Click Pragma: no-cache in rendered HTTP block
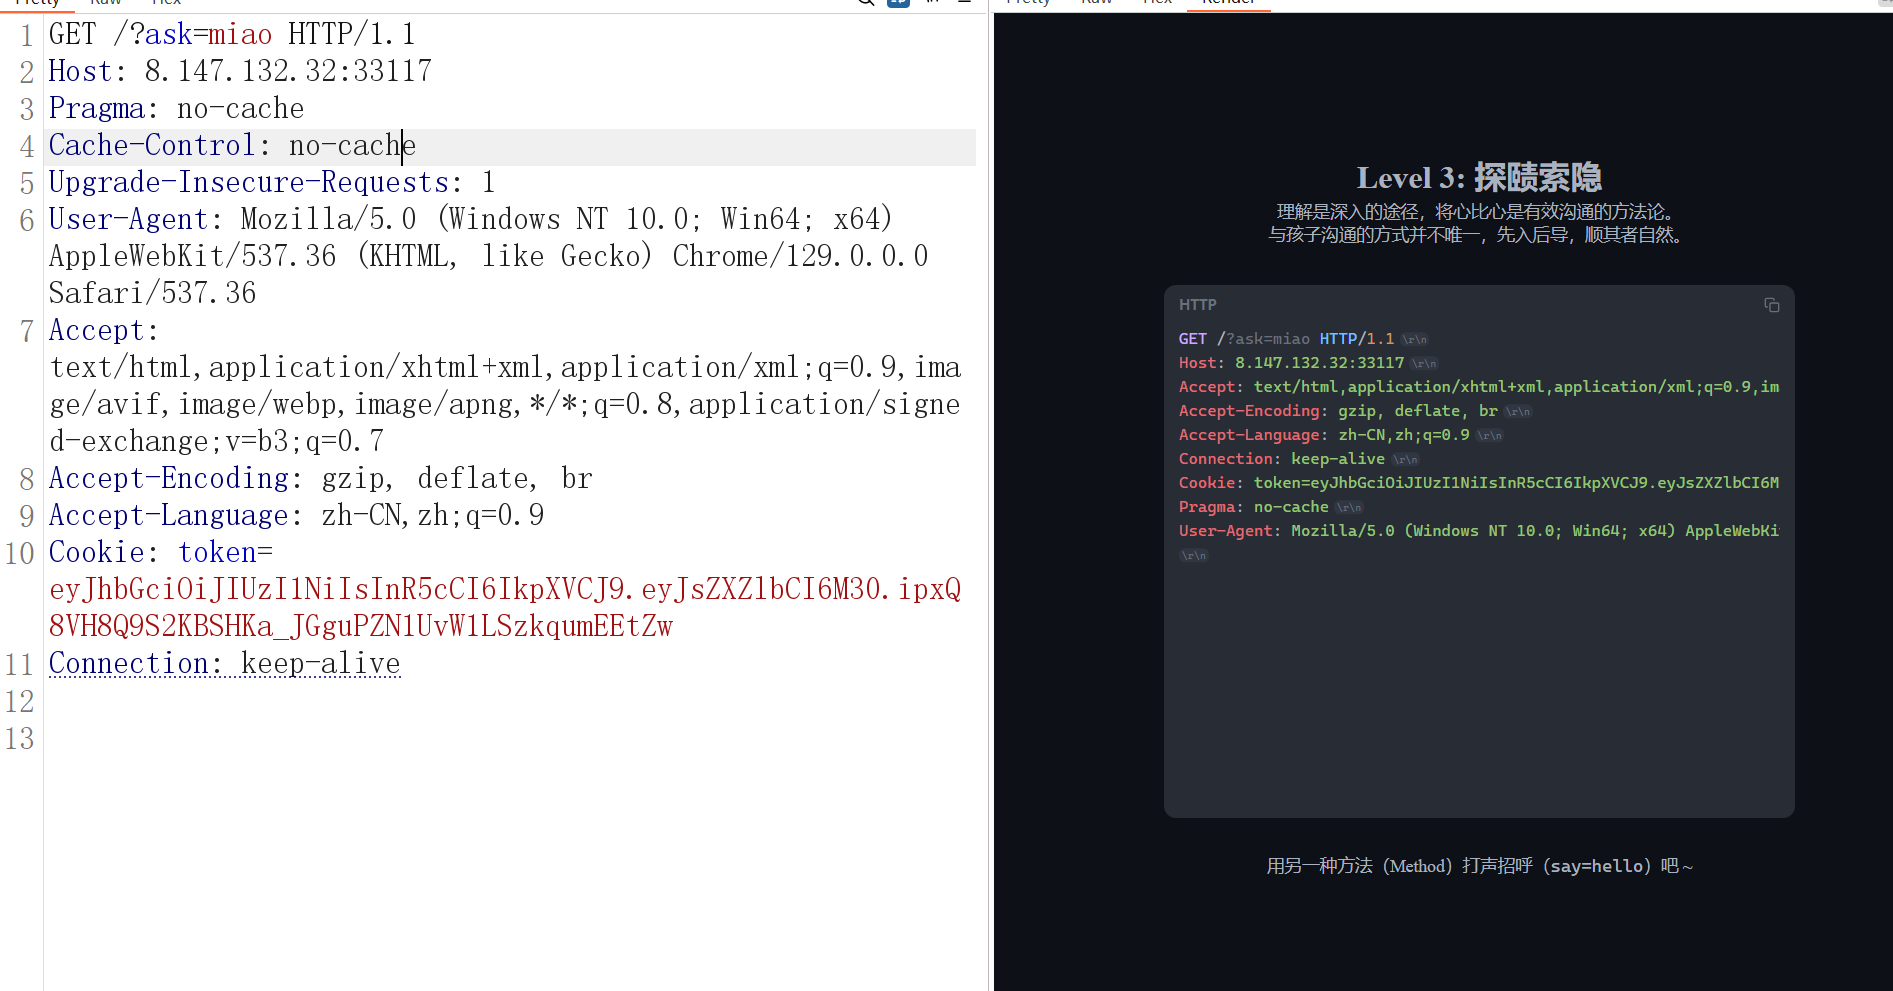Viewport: 1893px width, 991px height. (x=1270, y=507)
